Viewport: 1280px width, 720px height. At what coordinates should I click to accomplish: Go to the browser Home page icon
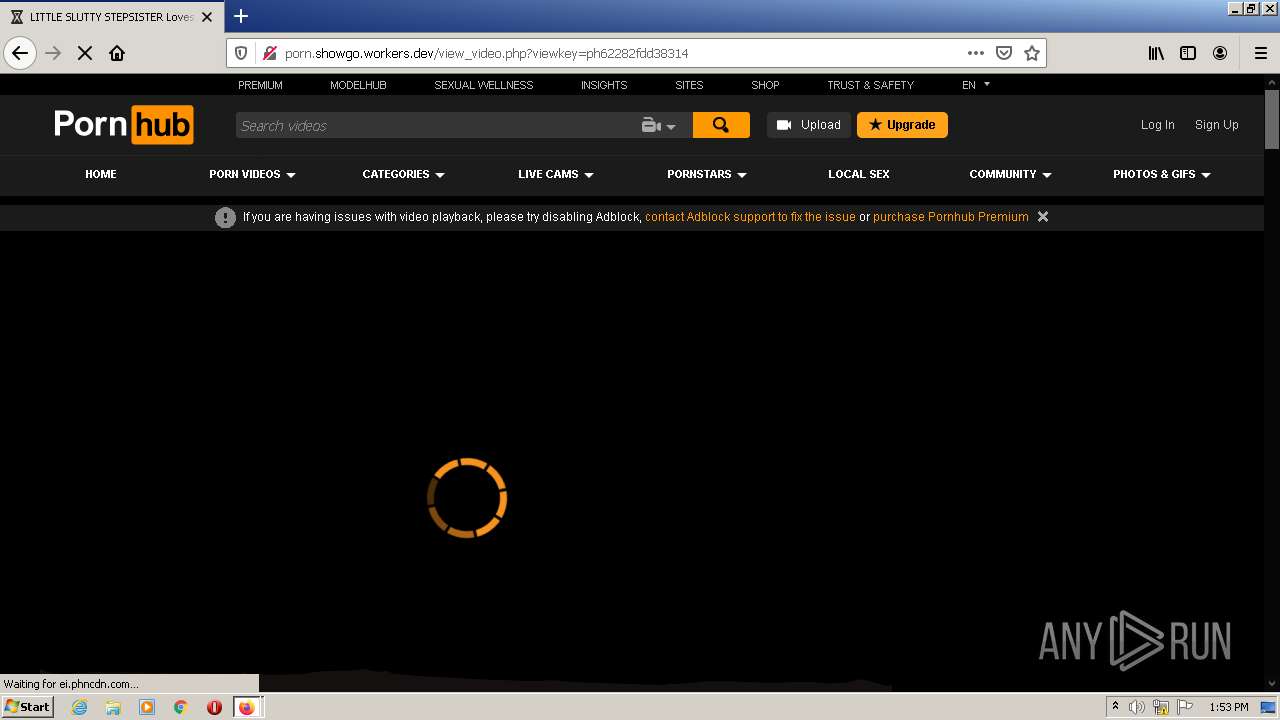(117, 53)
